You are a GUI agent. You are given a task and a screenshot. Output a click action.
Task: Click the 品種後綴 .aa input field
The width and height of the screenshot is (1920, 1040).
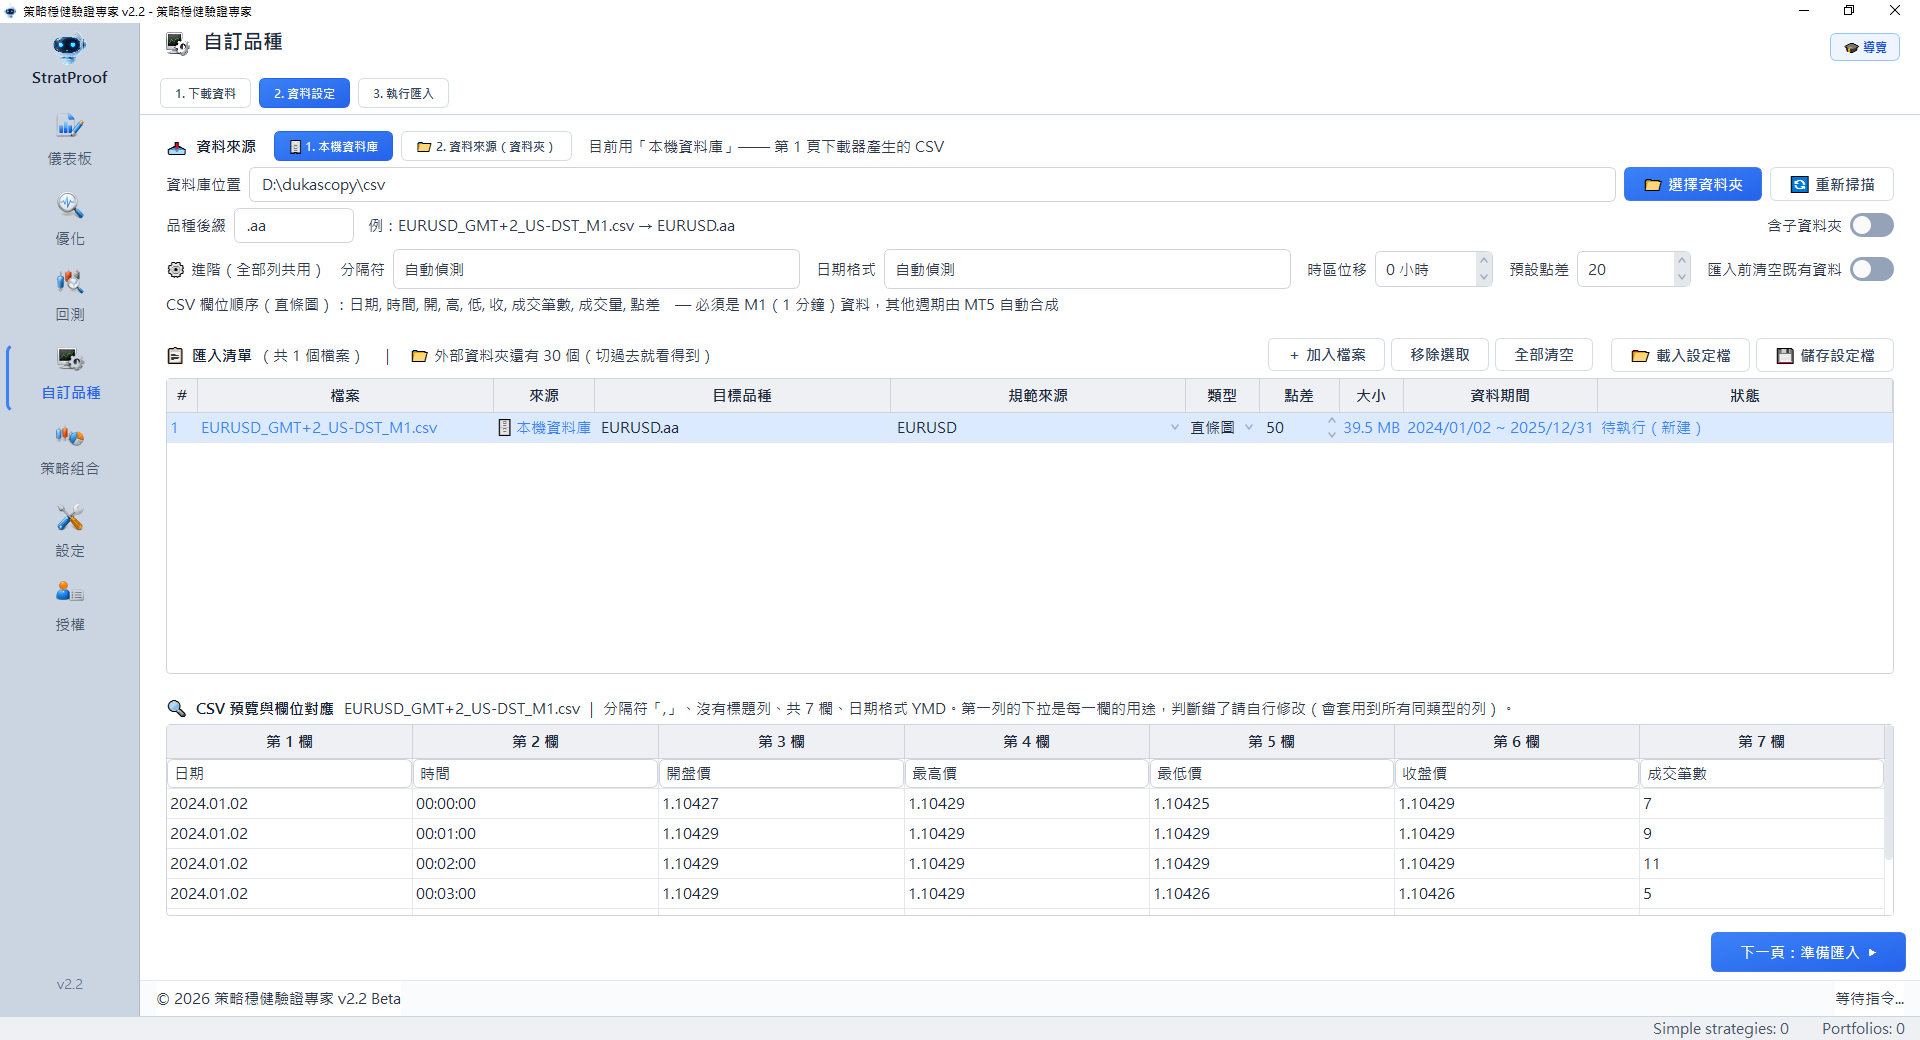click(x=294, y=226)
